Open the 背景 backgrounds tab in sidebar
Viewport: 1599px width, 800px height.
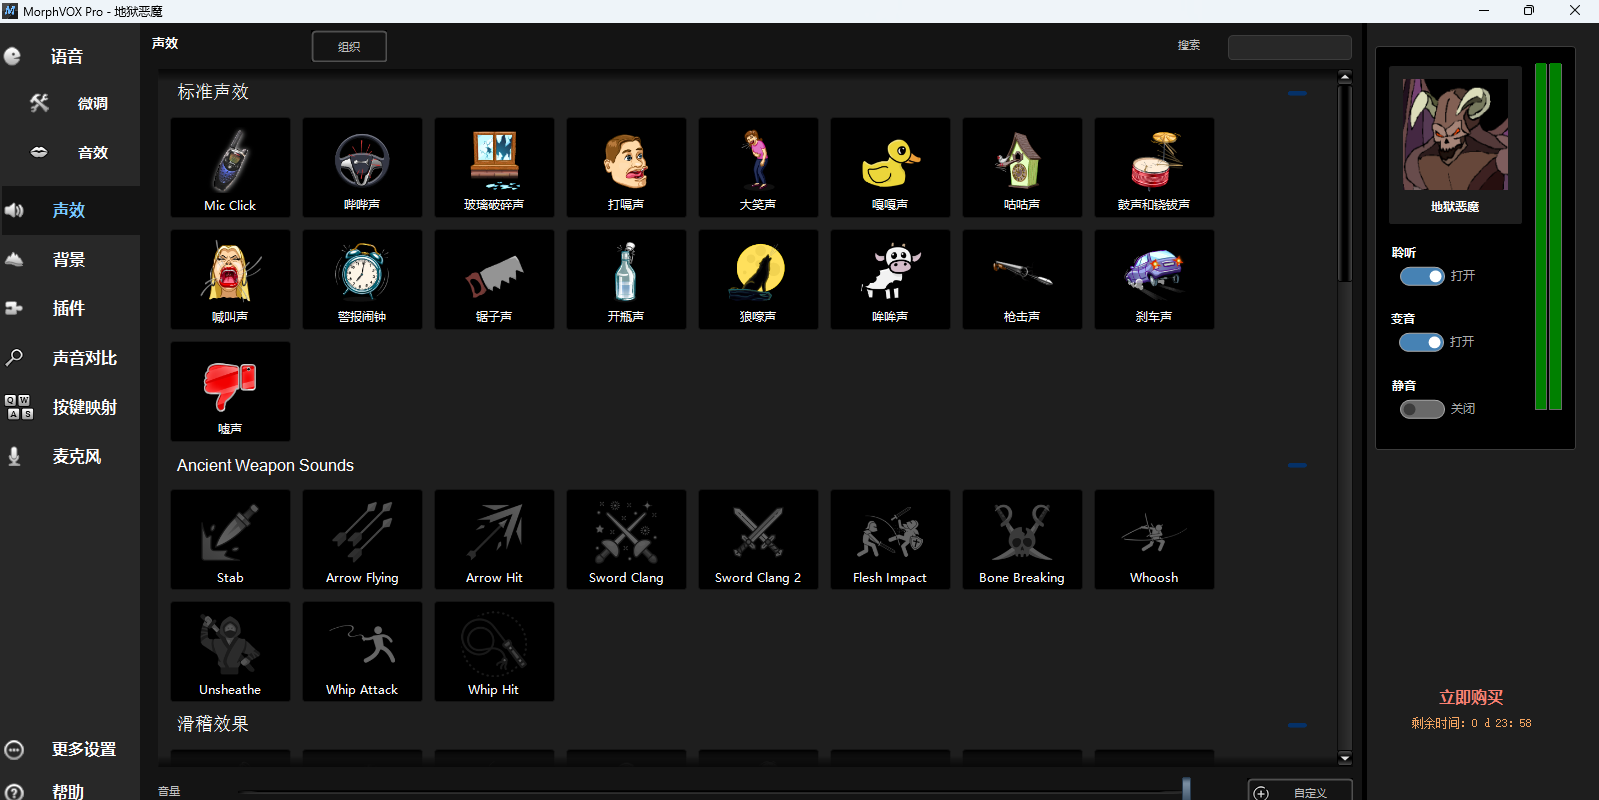click(69, 260)
